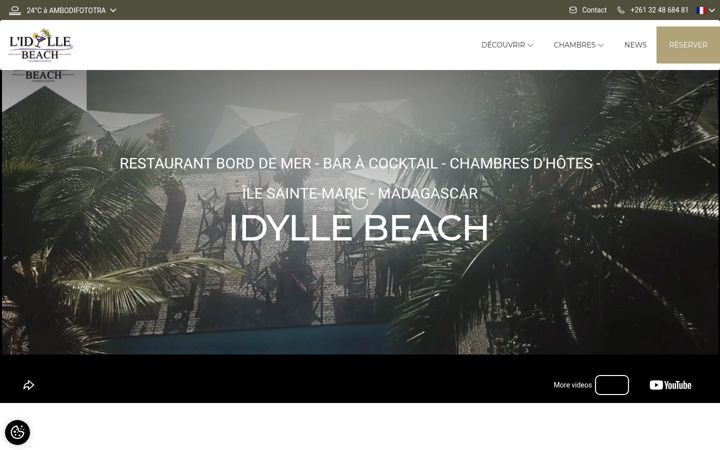Open the More videos thumbnail box

click(612, 385)
